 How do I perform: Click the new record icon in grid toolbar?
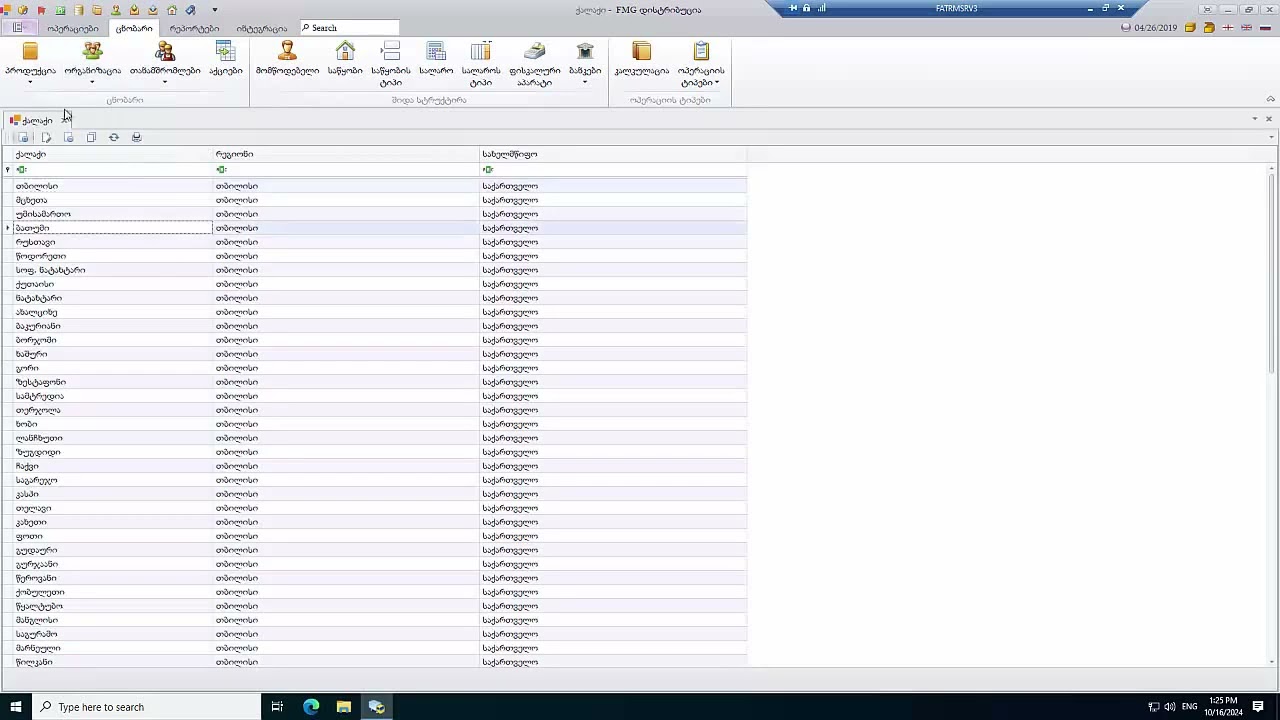(x=24, y=137)
